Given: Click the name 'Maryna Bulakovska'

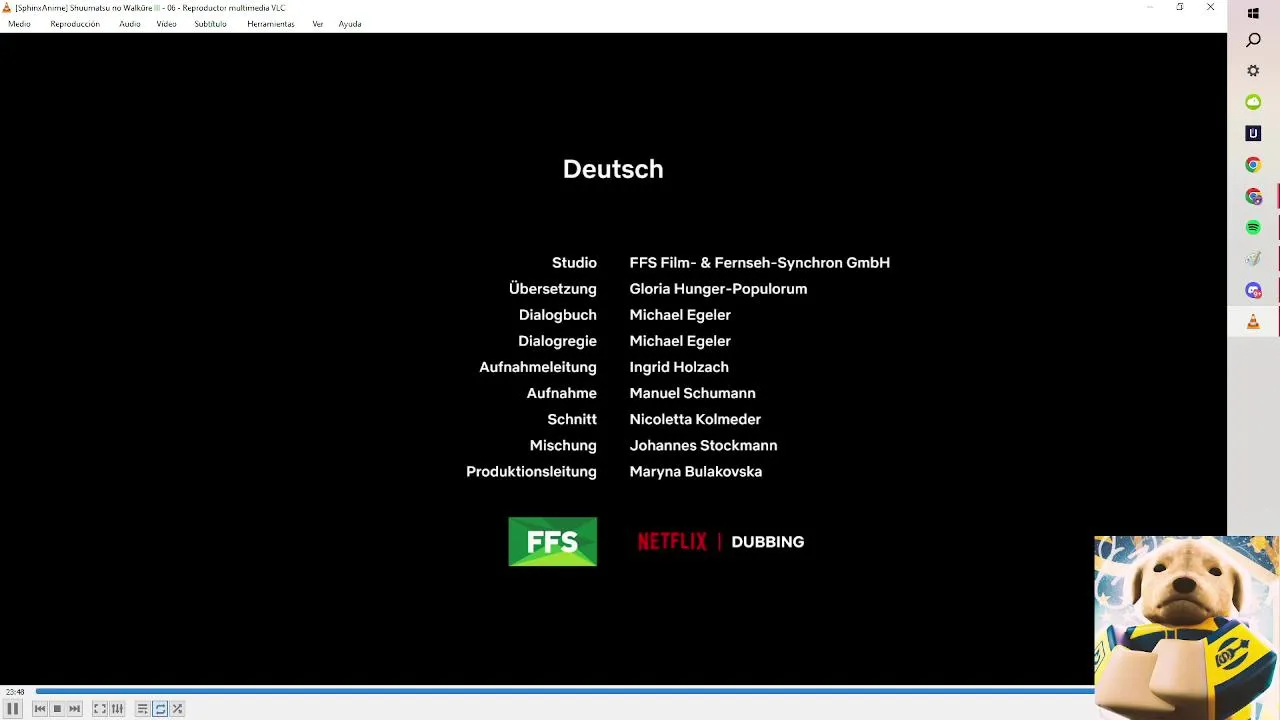Looking at the screenshot, I should (695, 471).
